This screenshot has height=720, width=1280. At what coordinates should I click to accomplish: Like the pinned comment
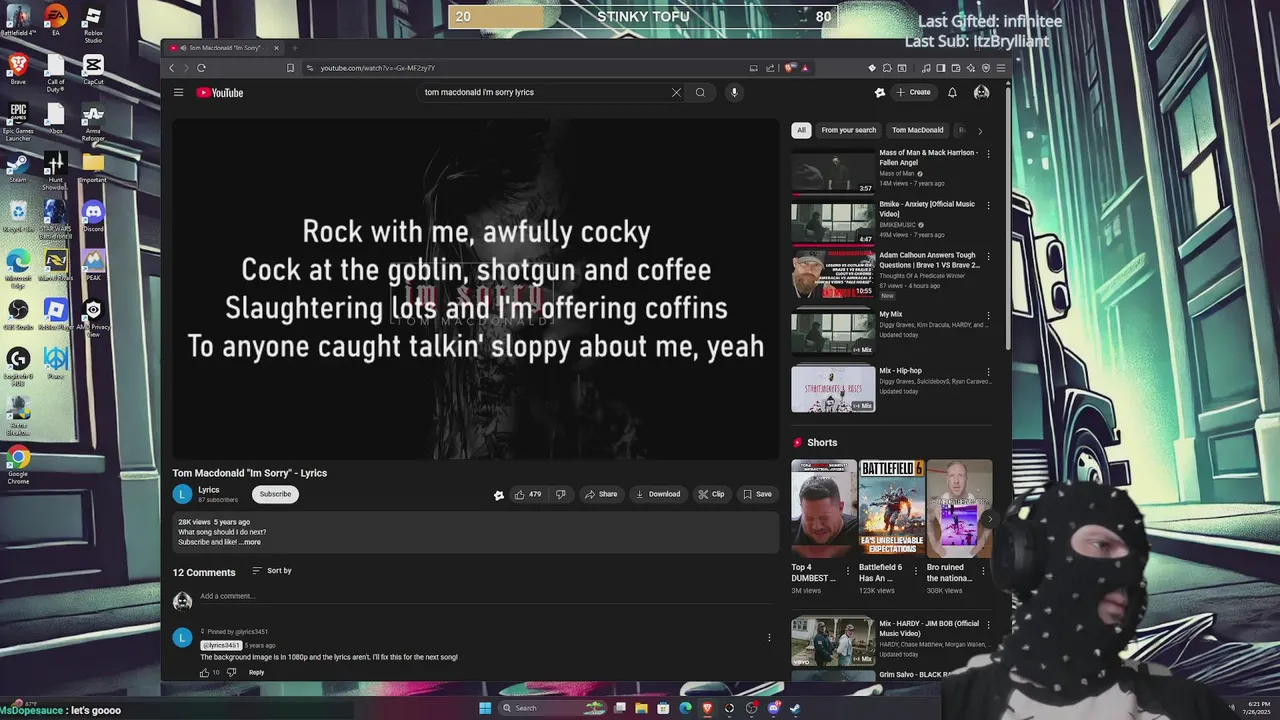(205, 672)
